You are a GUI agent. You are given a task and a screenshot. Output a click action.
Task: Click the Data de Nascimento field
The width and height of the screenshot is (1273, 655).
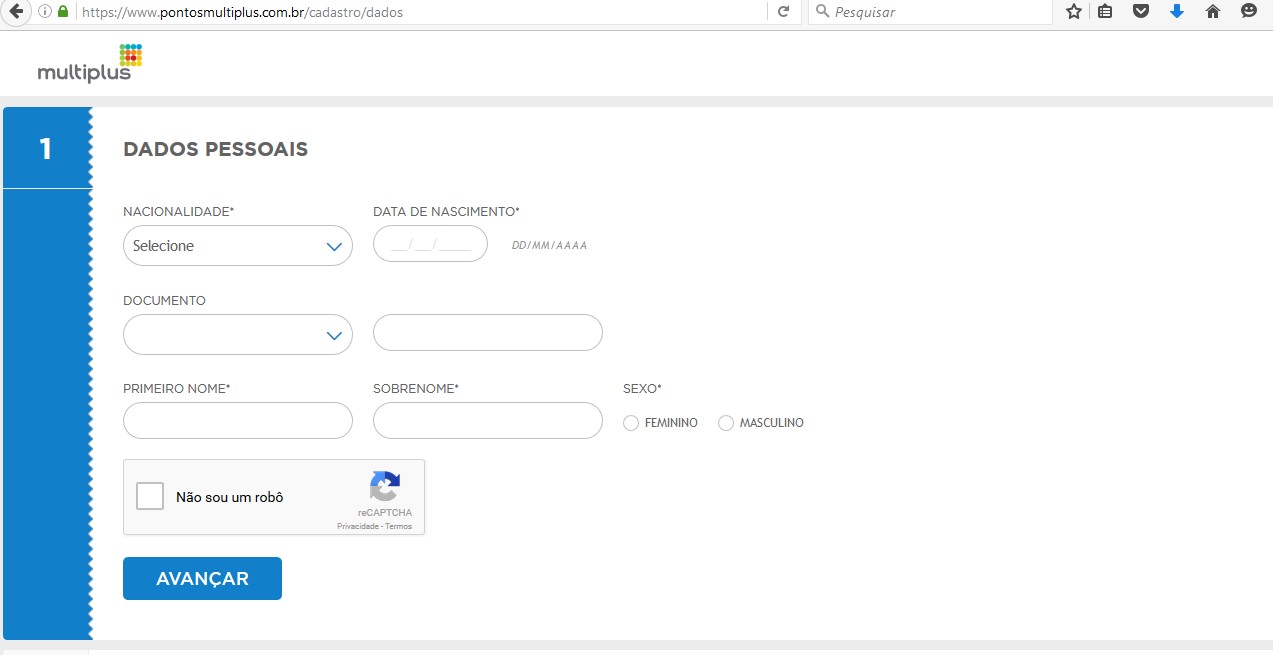tap(430, 244)
